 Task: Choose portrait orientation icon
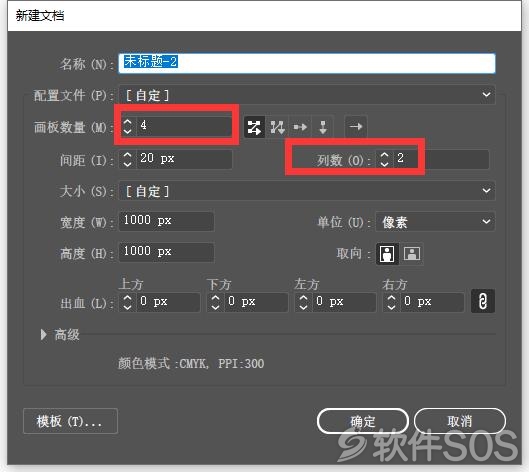pos(387,254)
